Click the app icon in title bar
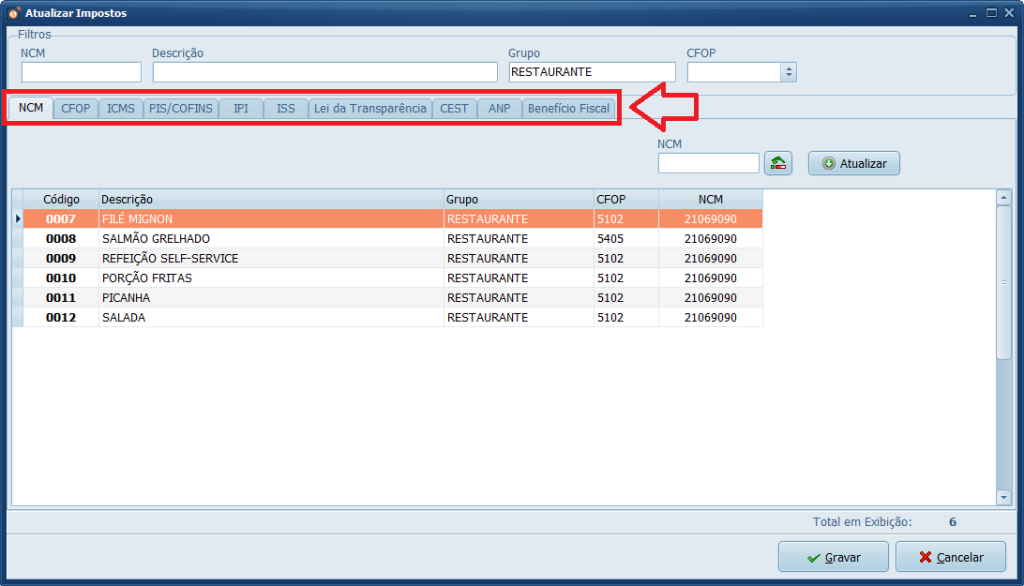Screen dimensions: 1024x586 tap(13, 13)
